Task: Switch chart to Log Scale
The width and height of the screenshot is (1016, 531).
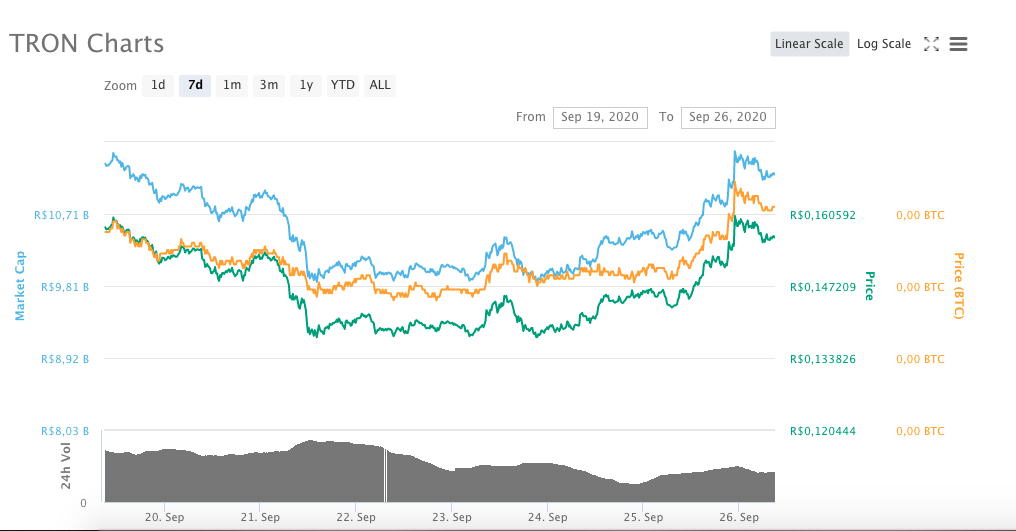Action: (x=884, y=44)
